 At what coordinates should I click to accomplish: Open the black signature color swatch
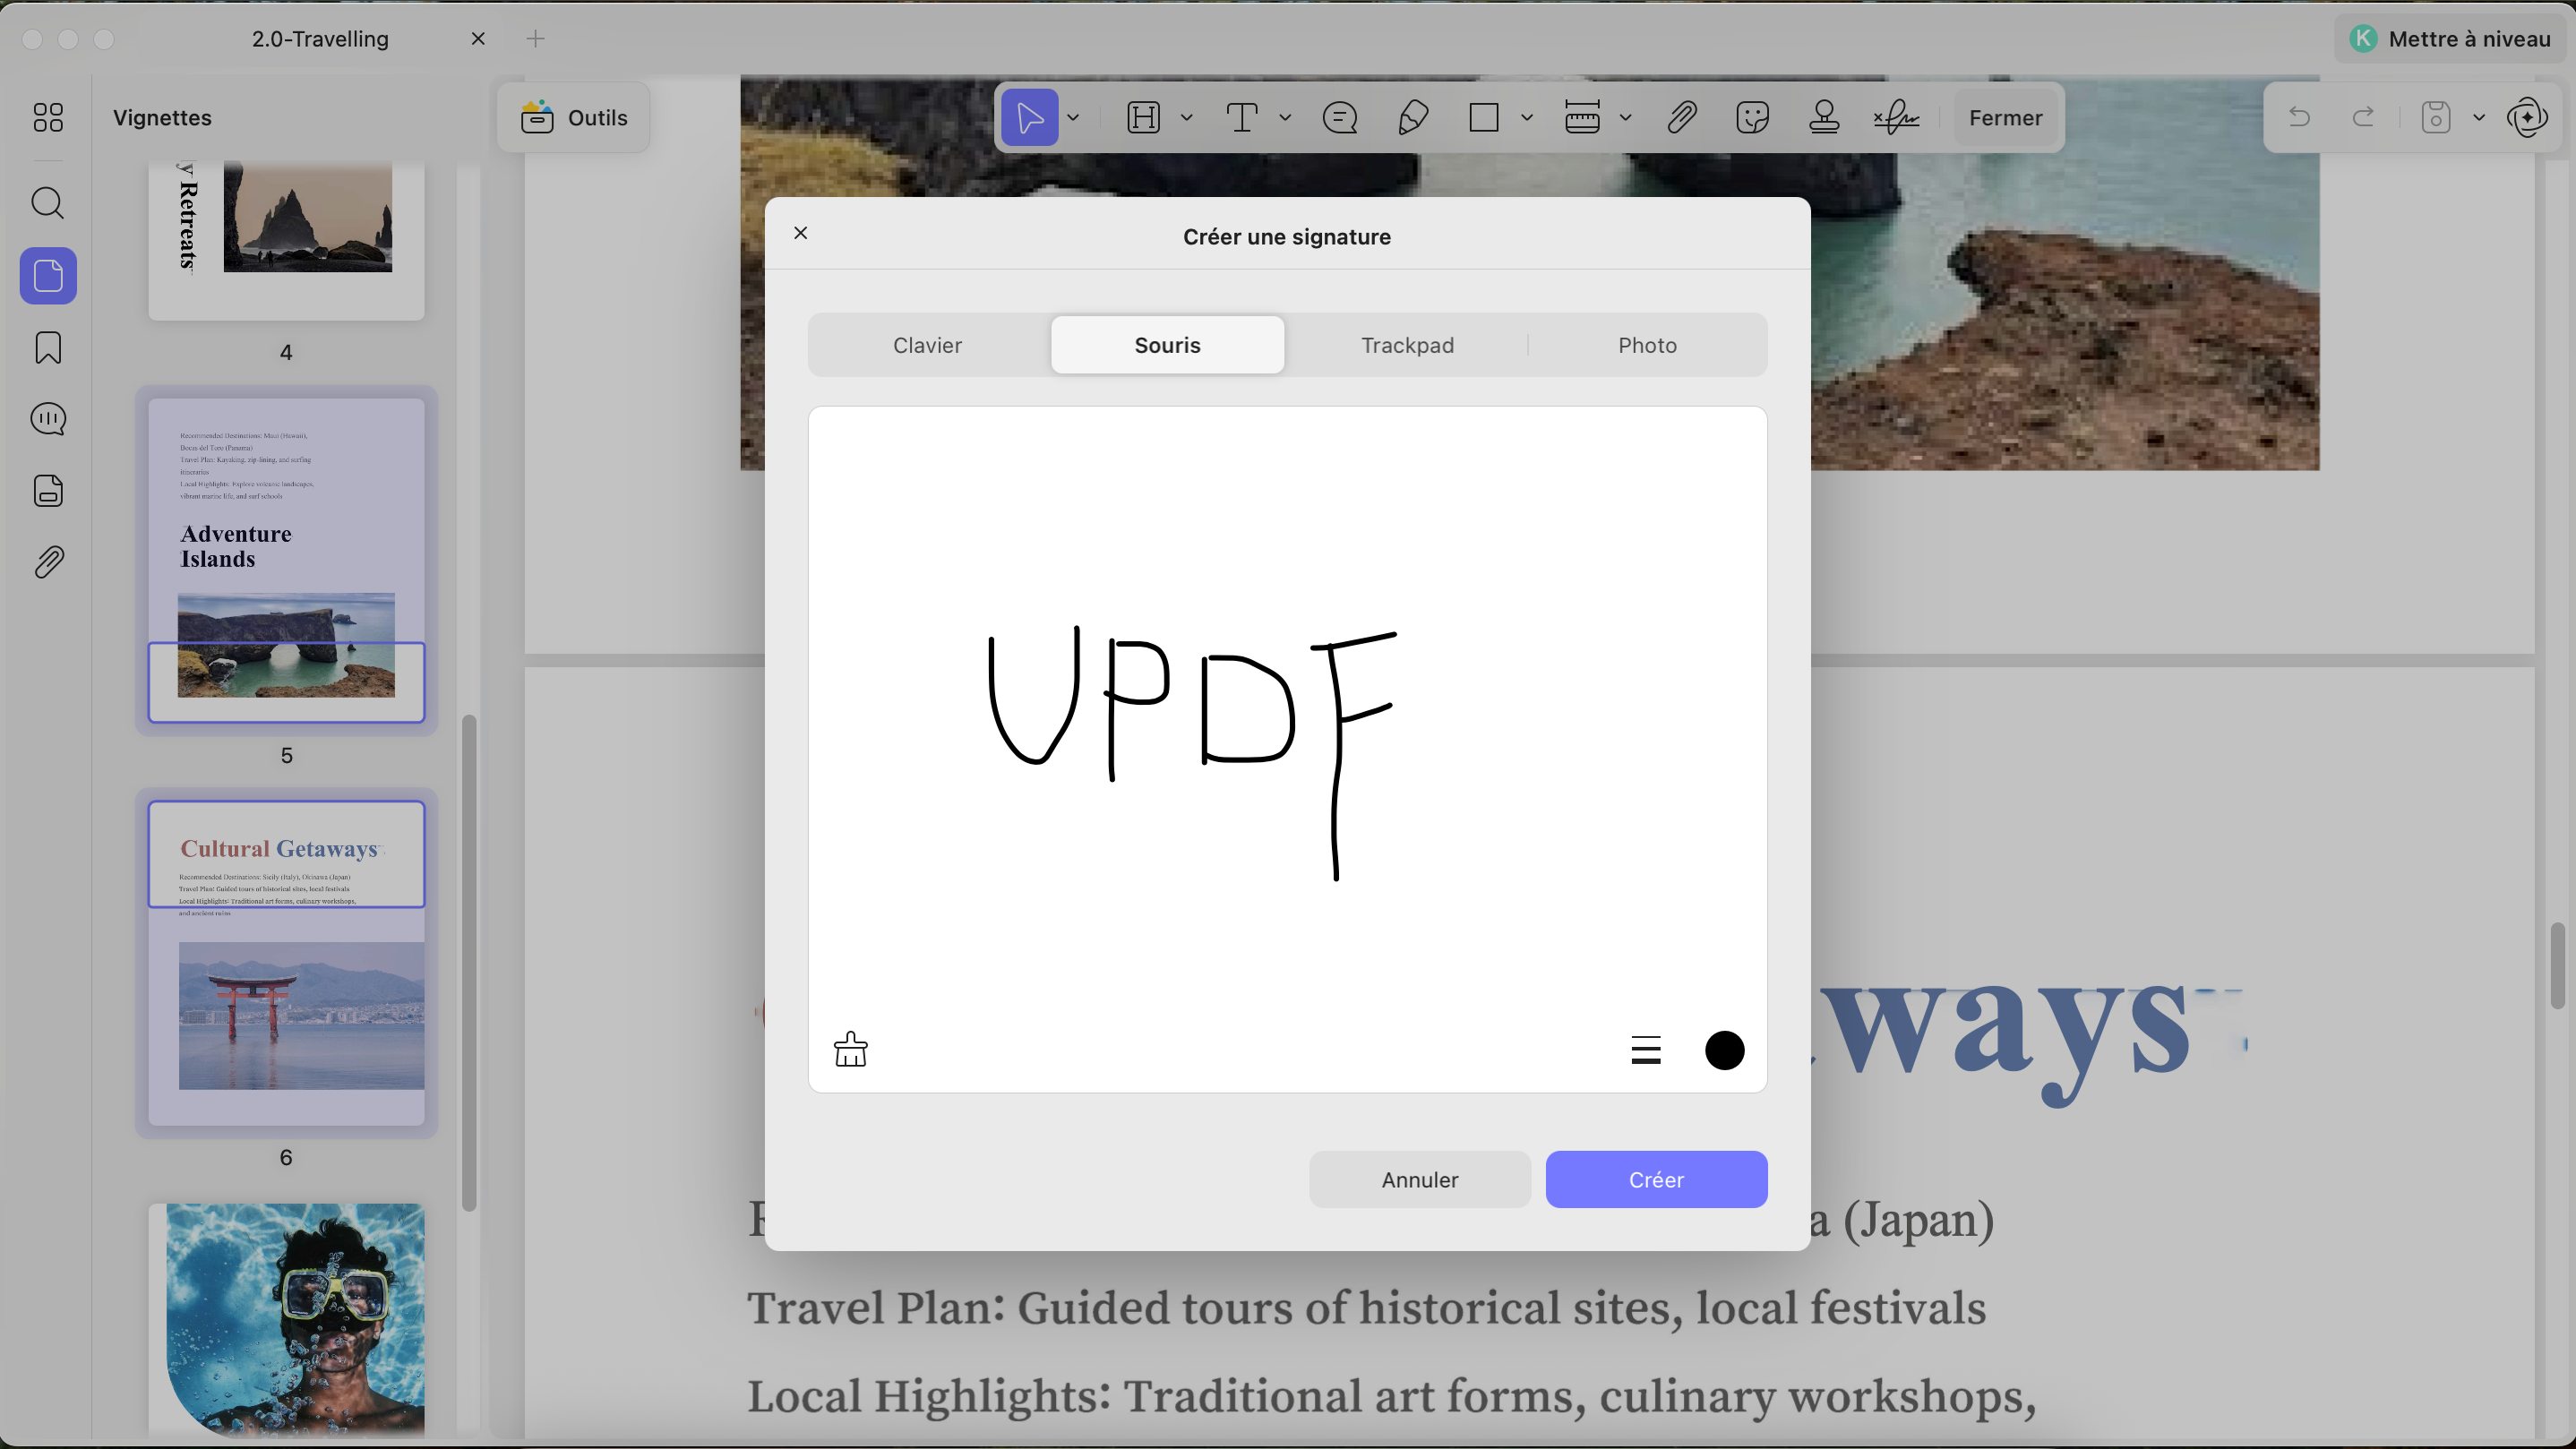point(1724,1050)
